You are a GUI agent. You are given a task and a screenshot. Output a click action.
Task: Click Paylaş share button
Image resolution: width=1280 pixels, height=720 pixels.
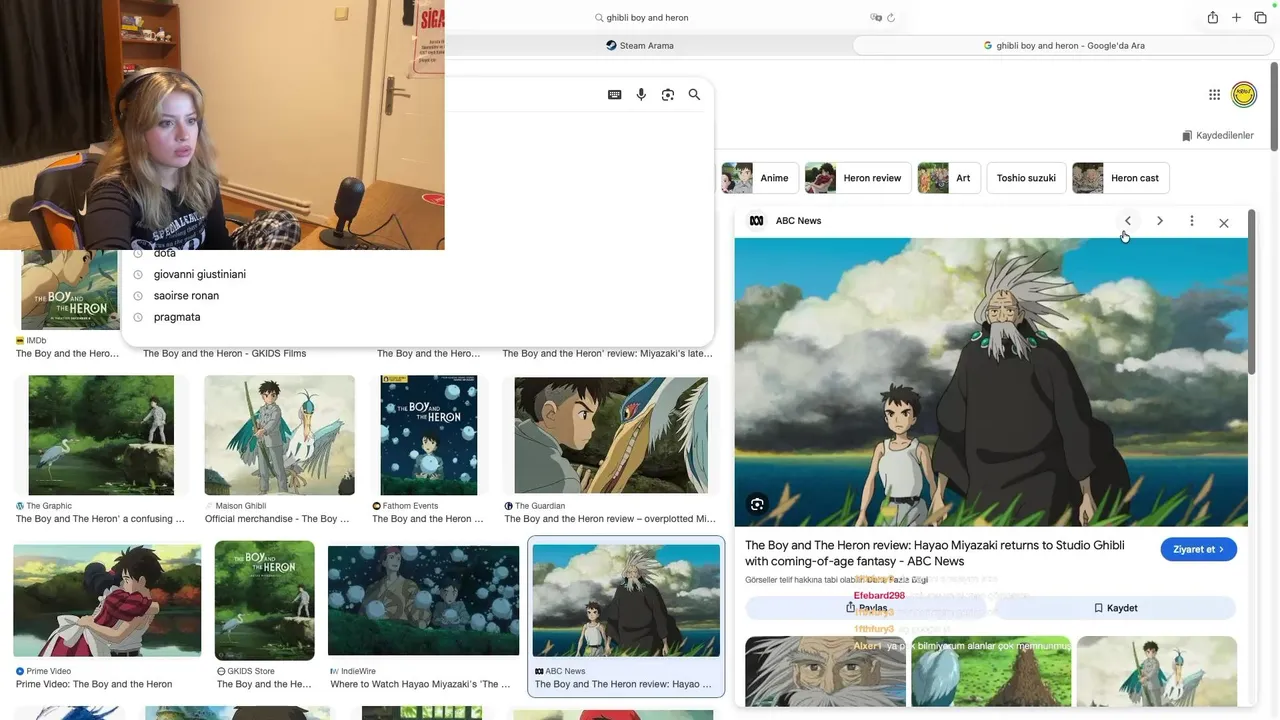866,608
